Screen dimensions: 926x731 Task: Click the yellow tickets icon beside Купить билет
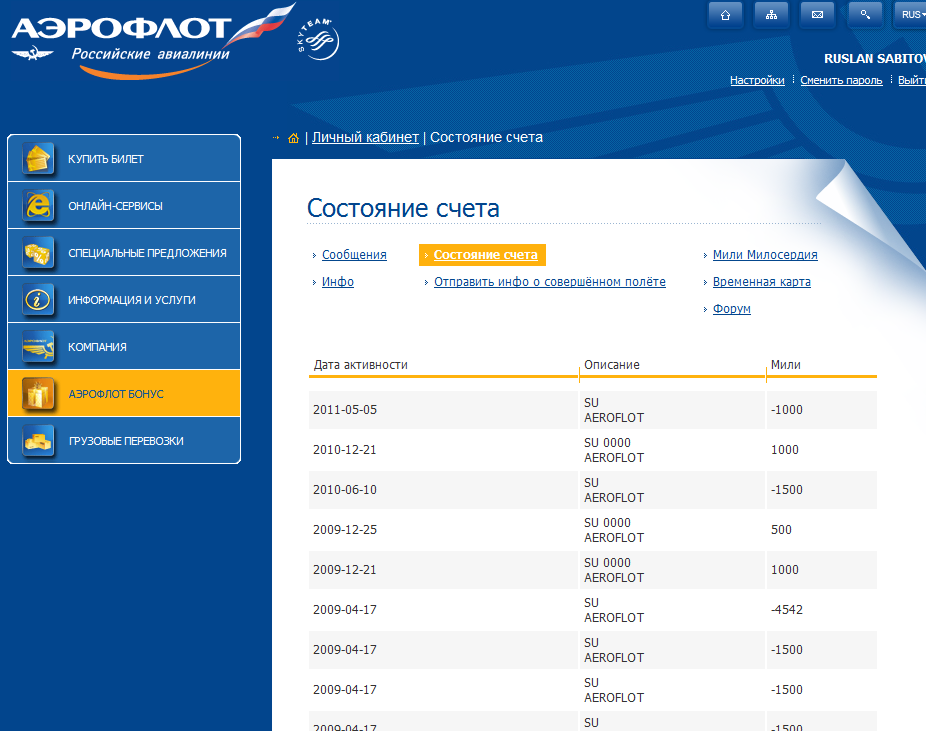(38, 159)
